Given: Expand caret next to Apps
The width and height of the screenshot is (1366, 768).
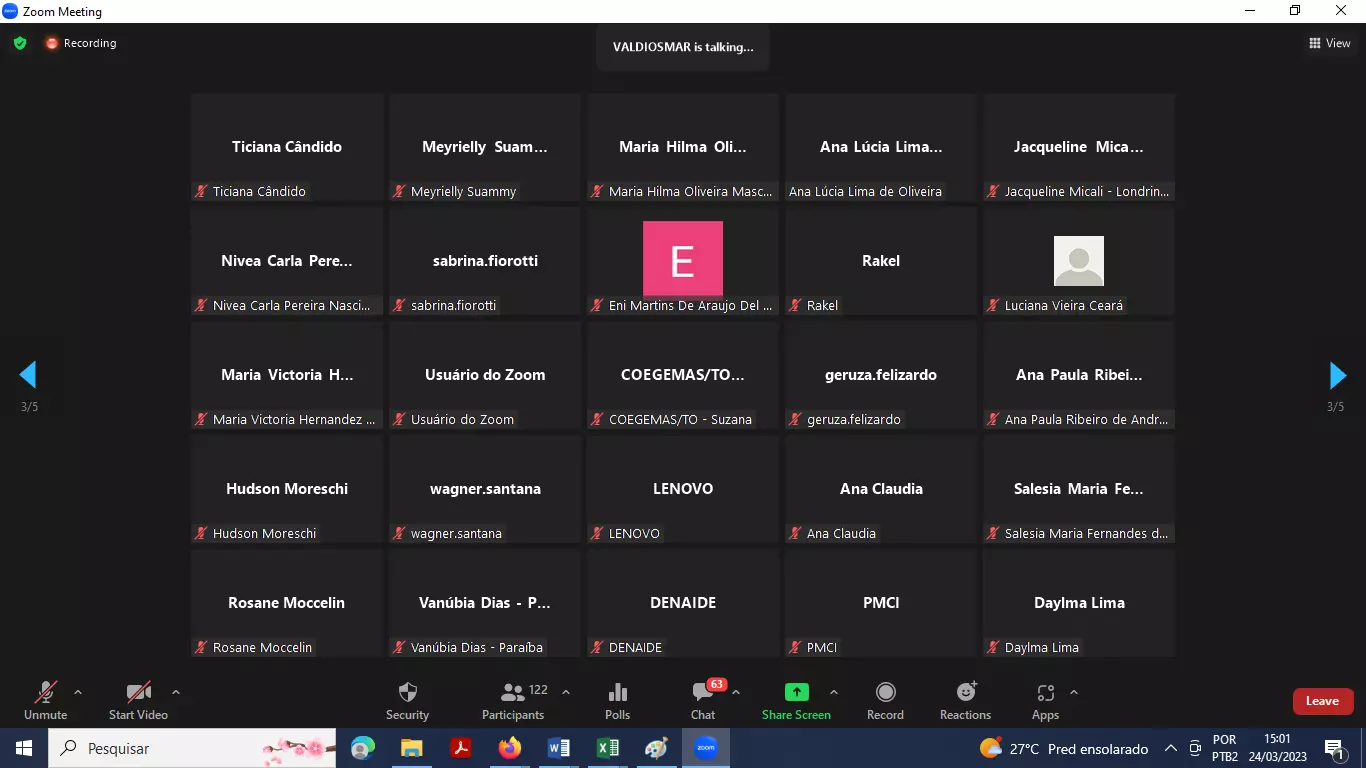Looking at the screenshot, I should pyautogui.click(x=1074, y=692).
